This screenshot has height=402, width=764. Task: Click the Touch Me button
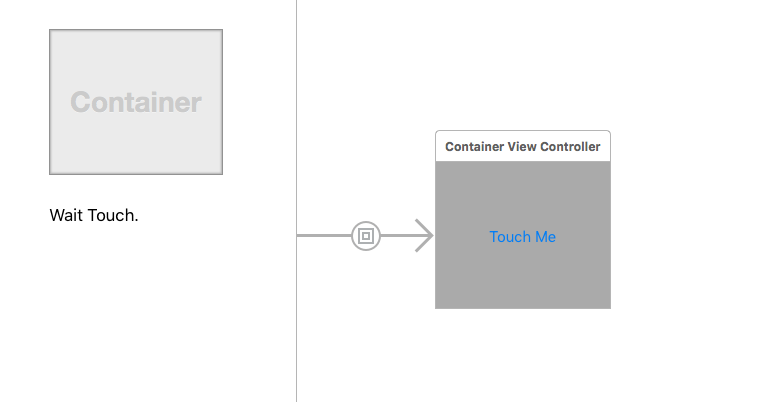coord(522,237)
